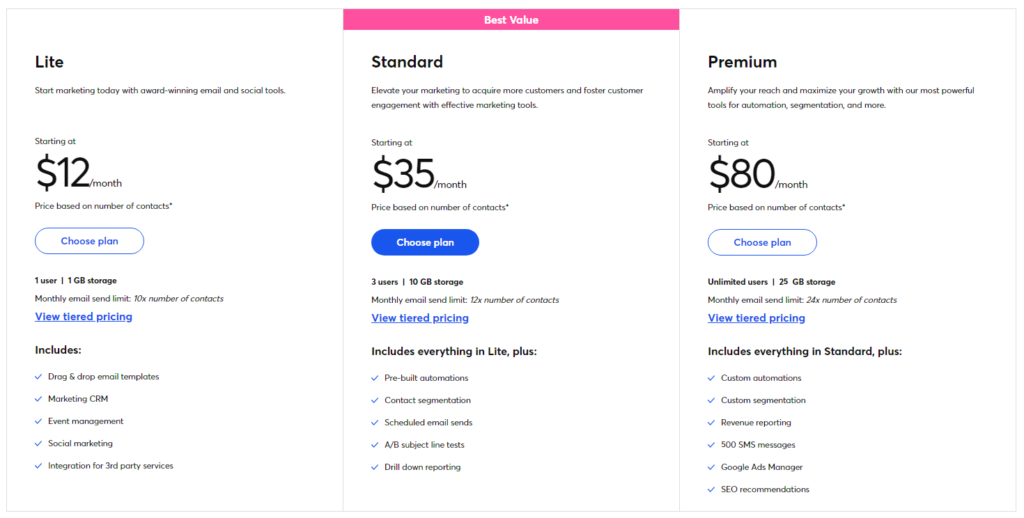The height and width of the screenshot is (518, 1024).
Task: Show tiered pricing for the Premium plan
Action: pyautogui.click(x=756, y=318)
